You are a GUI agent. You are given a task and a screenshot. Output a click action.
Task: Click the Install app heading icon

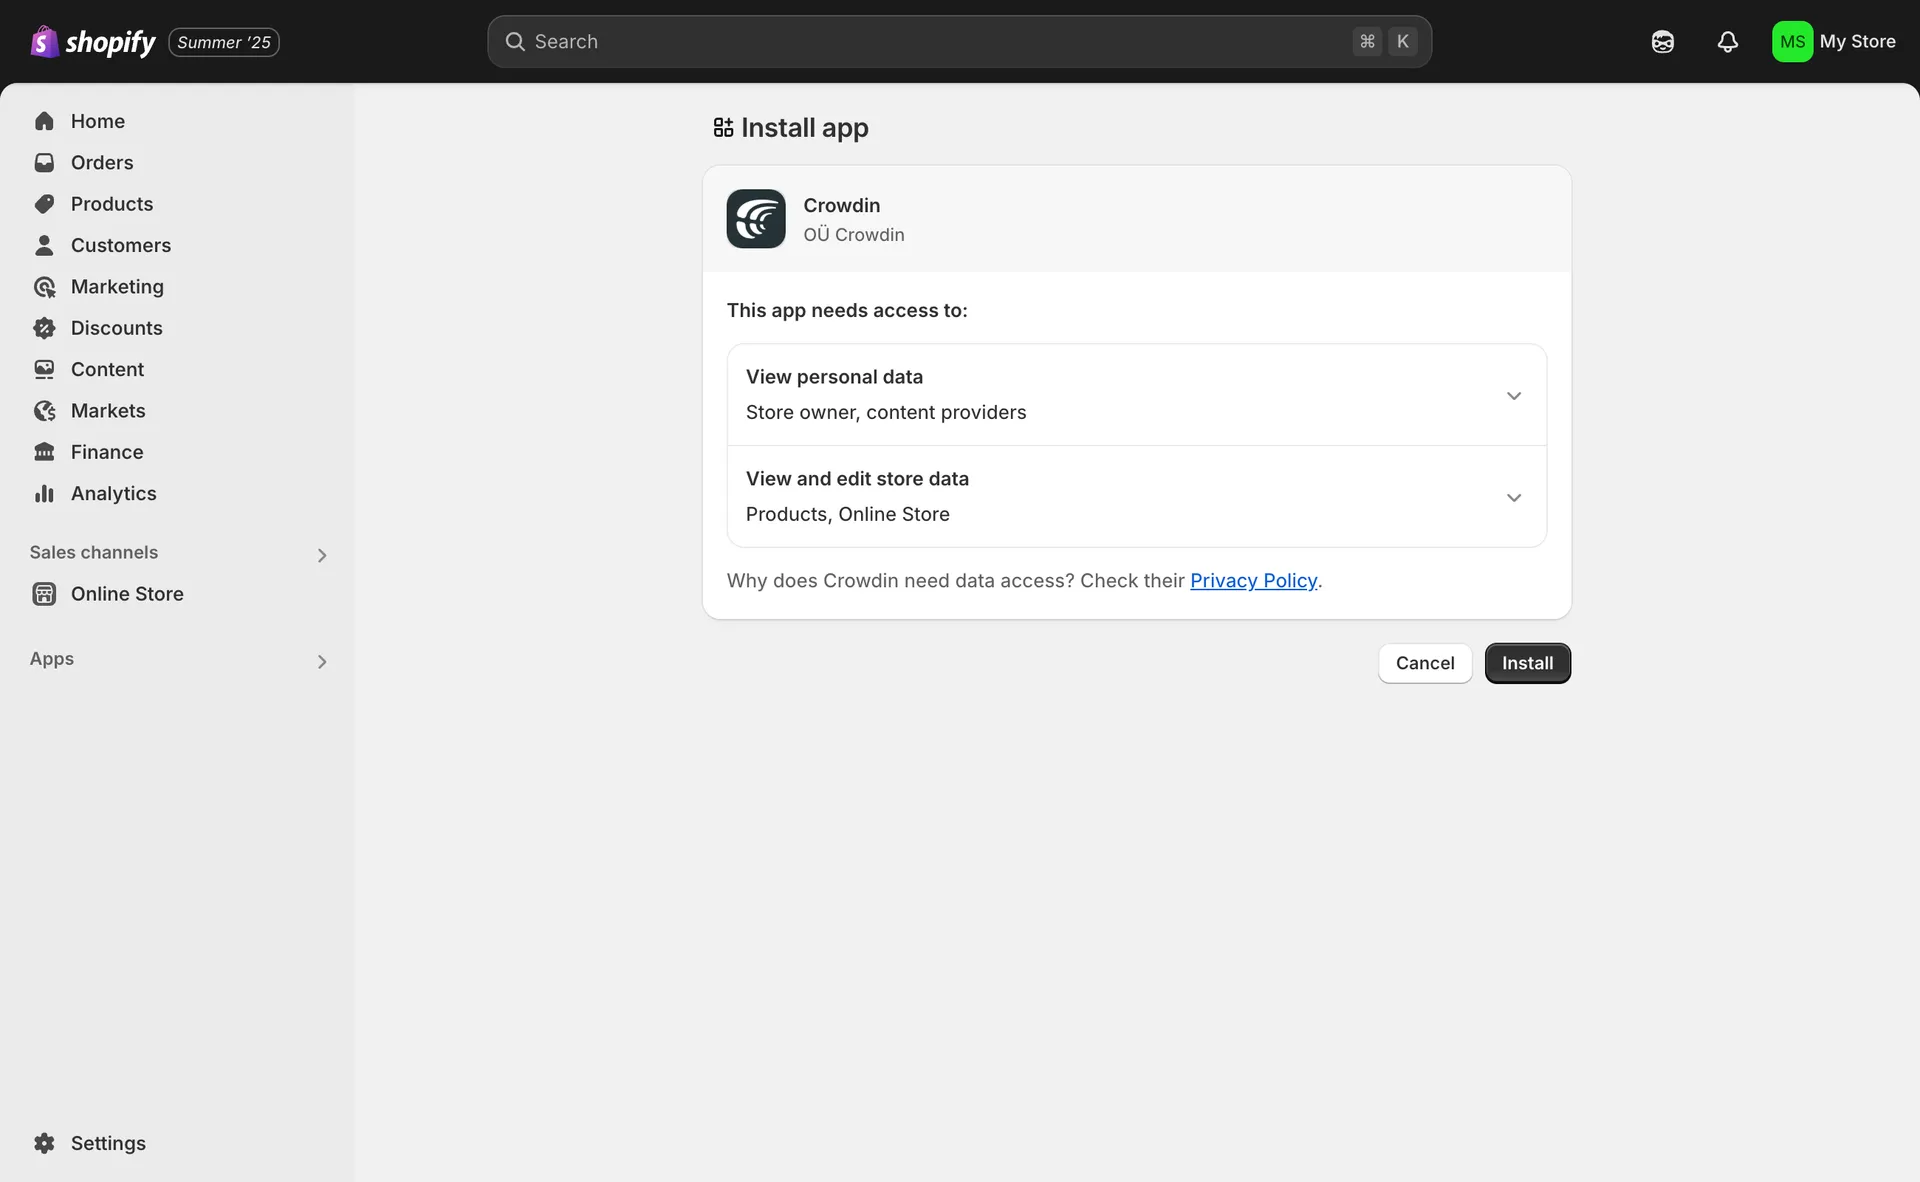point(723,127)
